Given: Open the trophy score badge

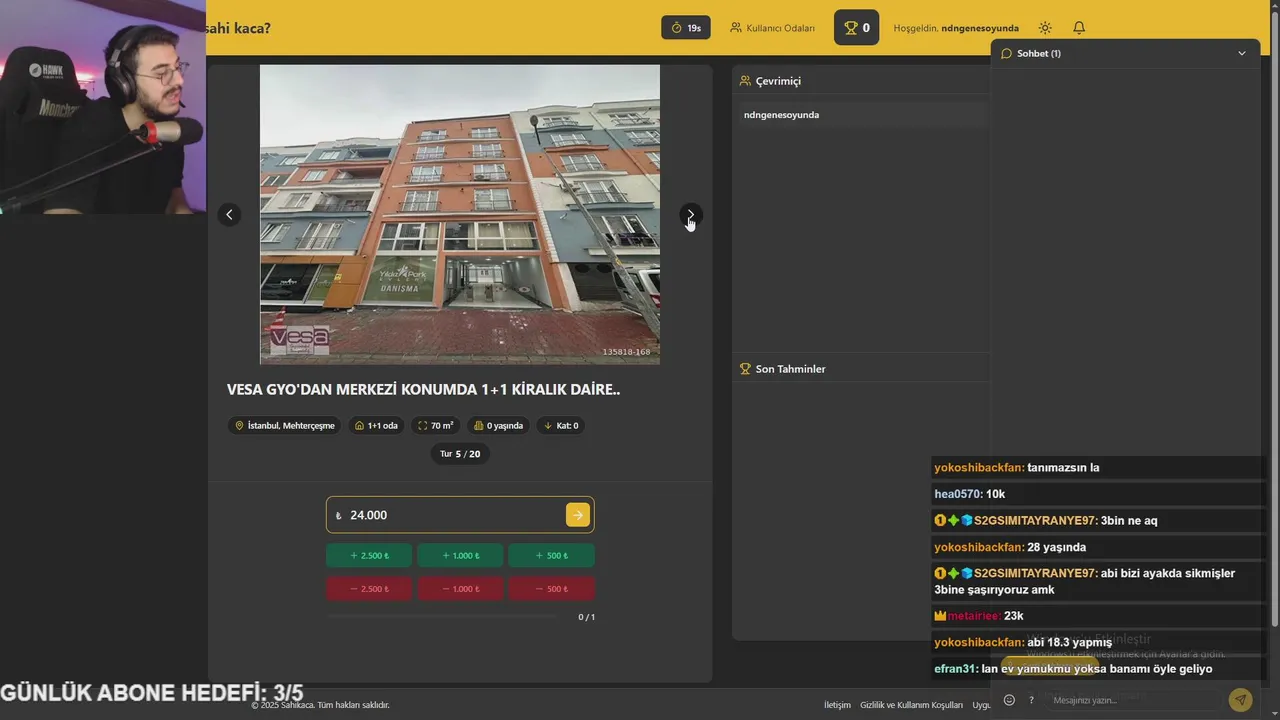Looking at the screenshot, I should point(857,28).
